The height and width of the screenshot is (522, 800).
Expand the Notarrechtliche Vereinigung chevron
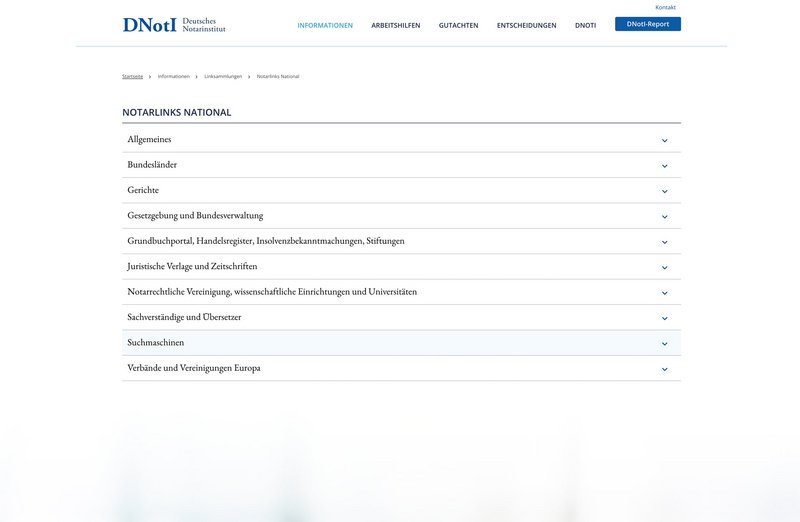click(664, 293)
